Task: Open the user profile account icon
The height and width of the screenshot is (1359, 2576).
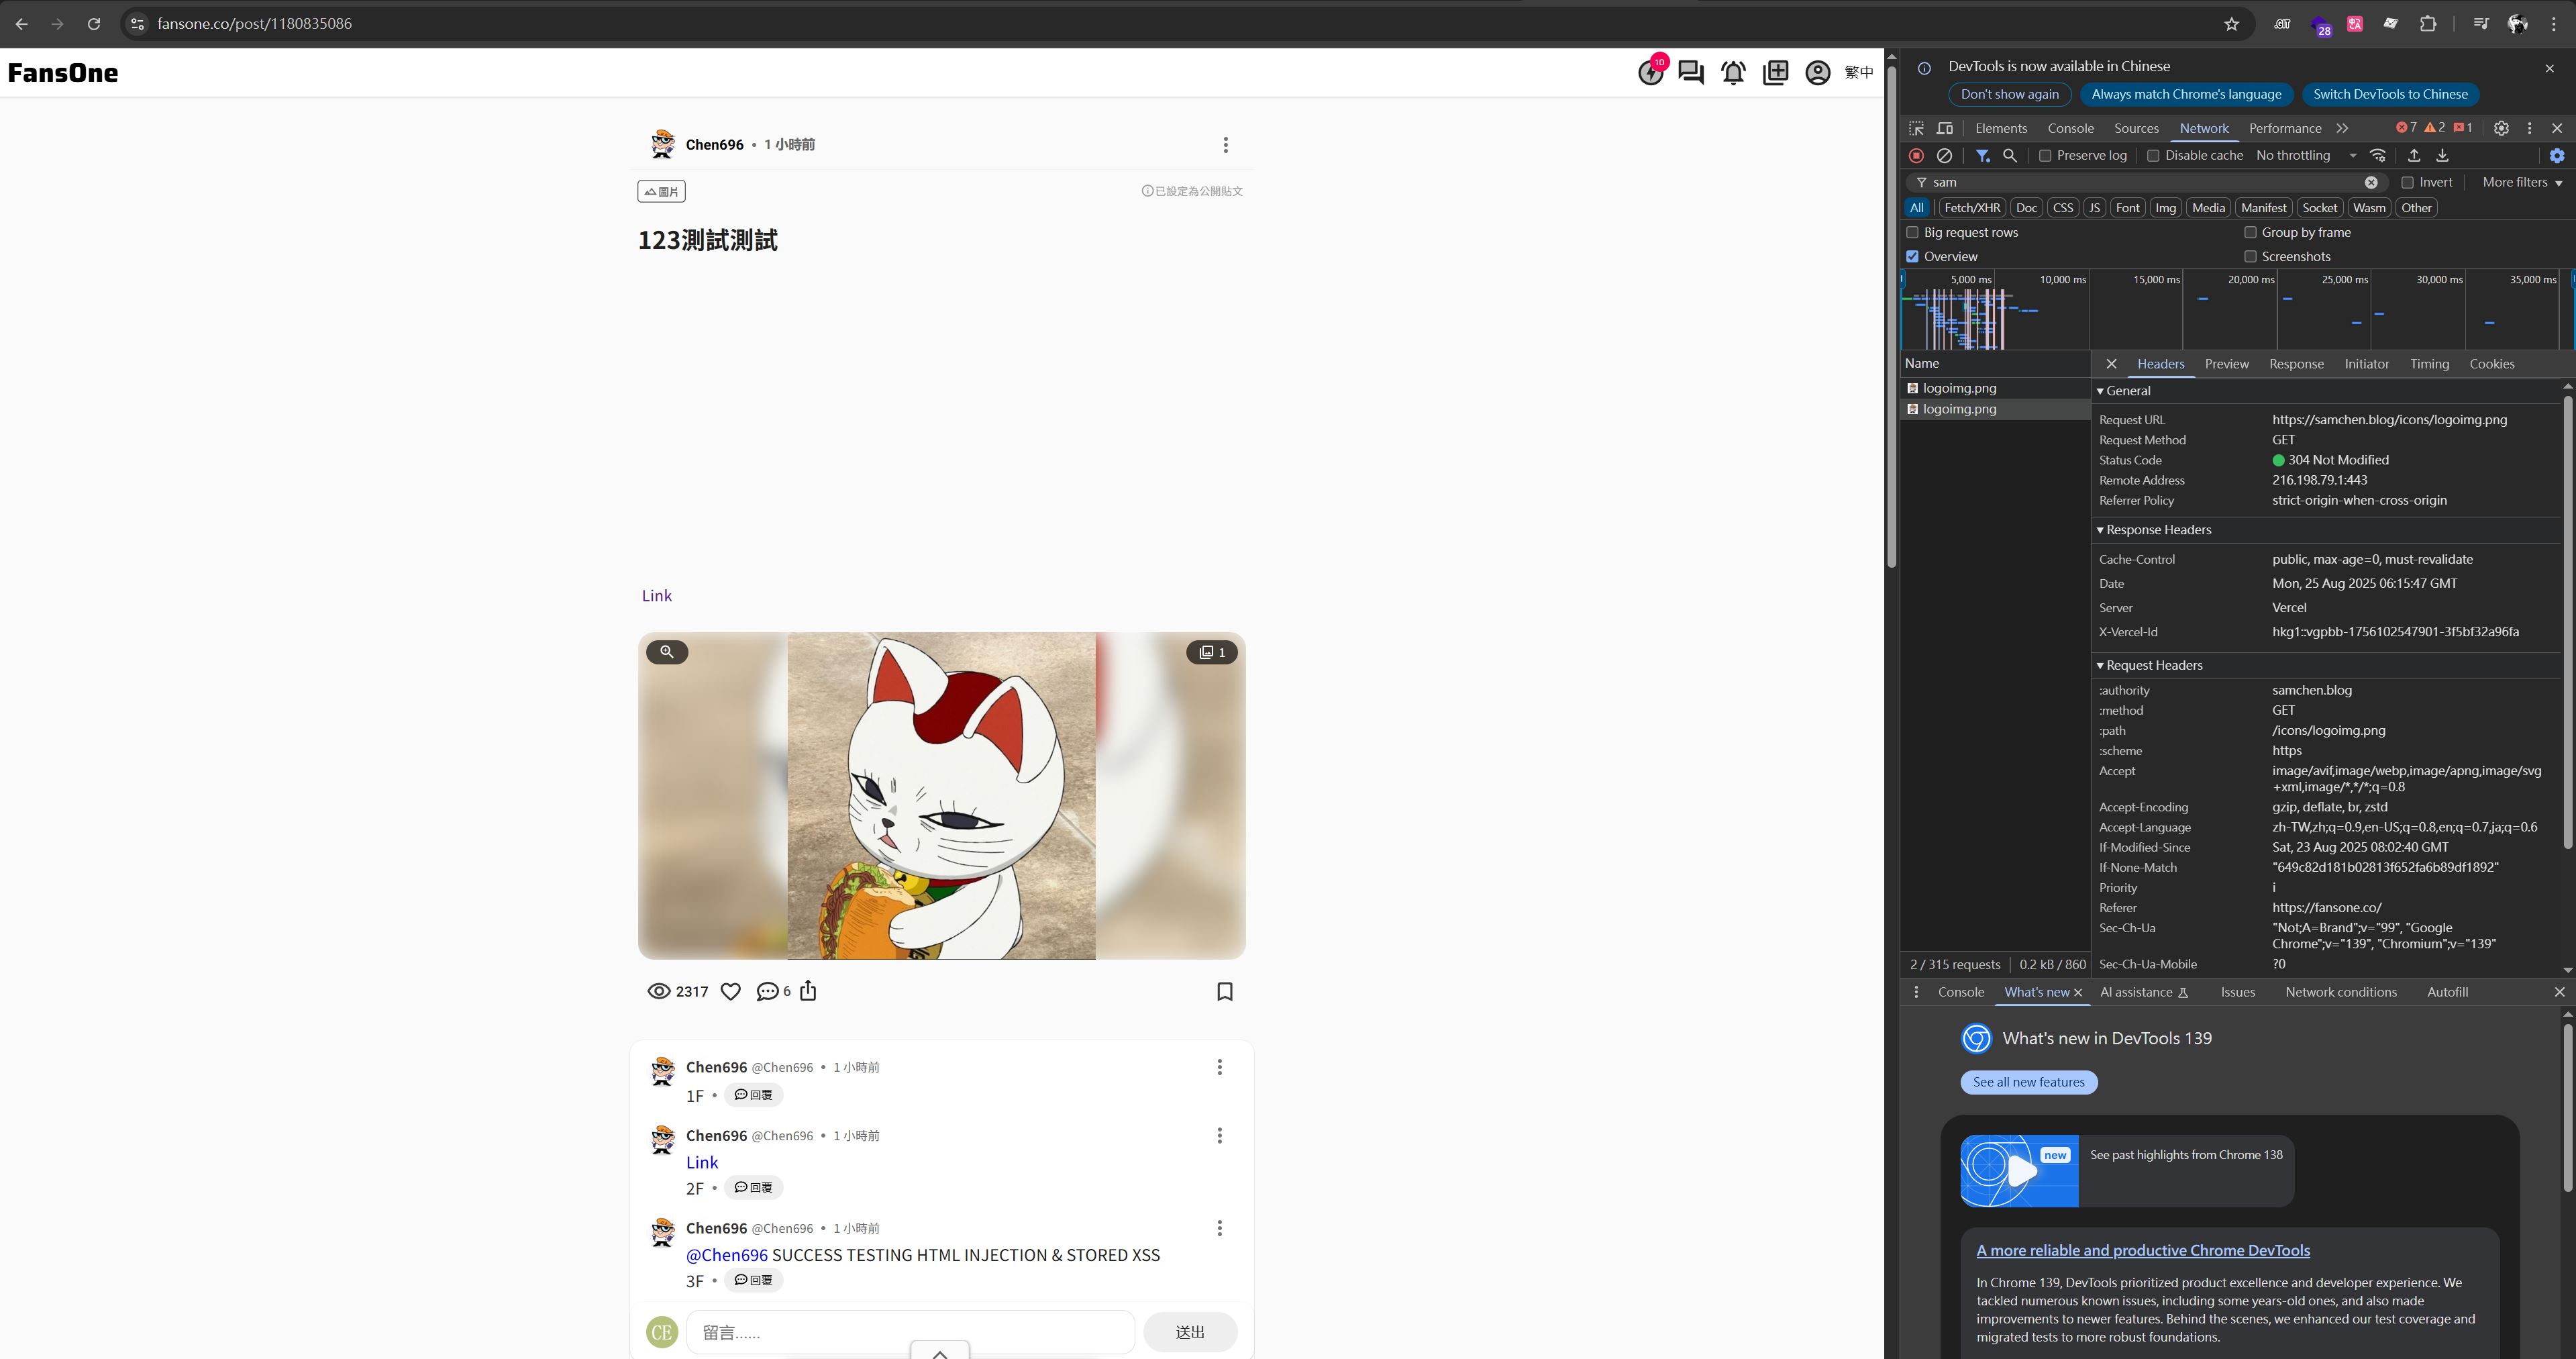Action: point(1818,73)
